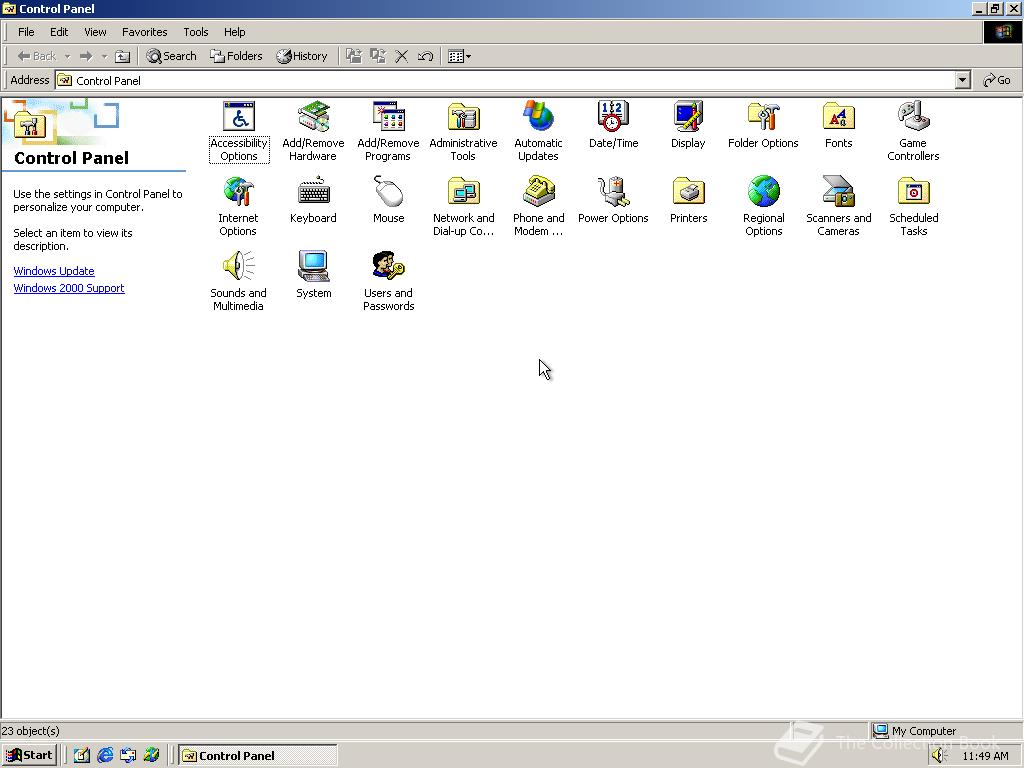Select Users and Passwords icon
This screenshot has height=768, width=1024.
389,281
